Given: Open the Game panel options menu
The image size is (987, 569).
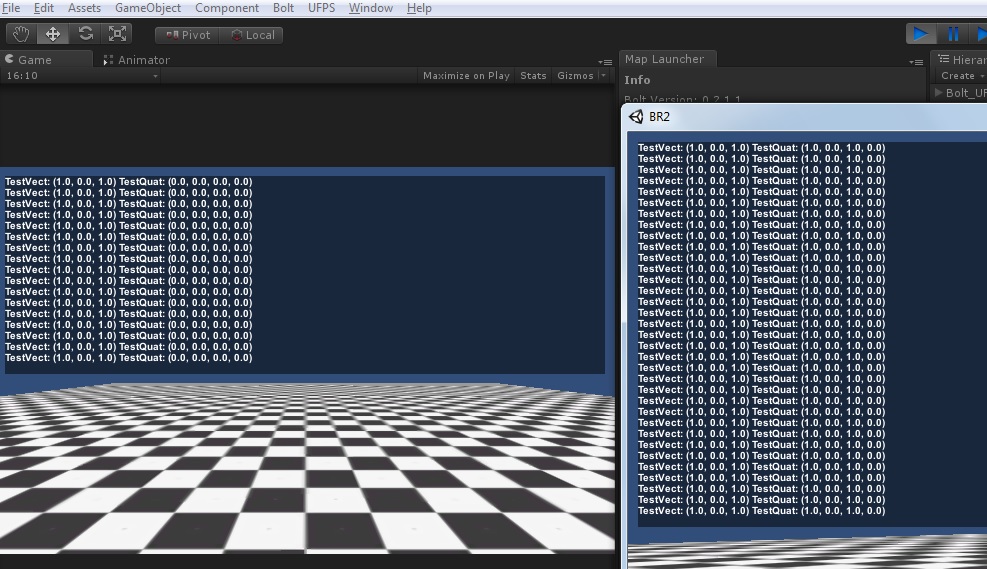Looking at the screenshot, I should point(605,62).
